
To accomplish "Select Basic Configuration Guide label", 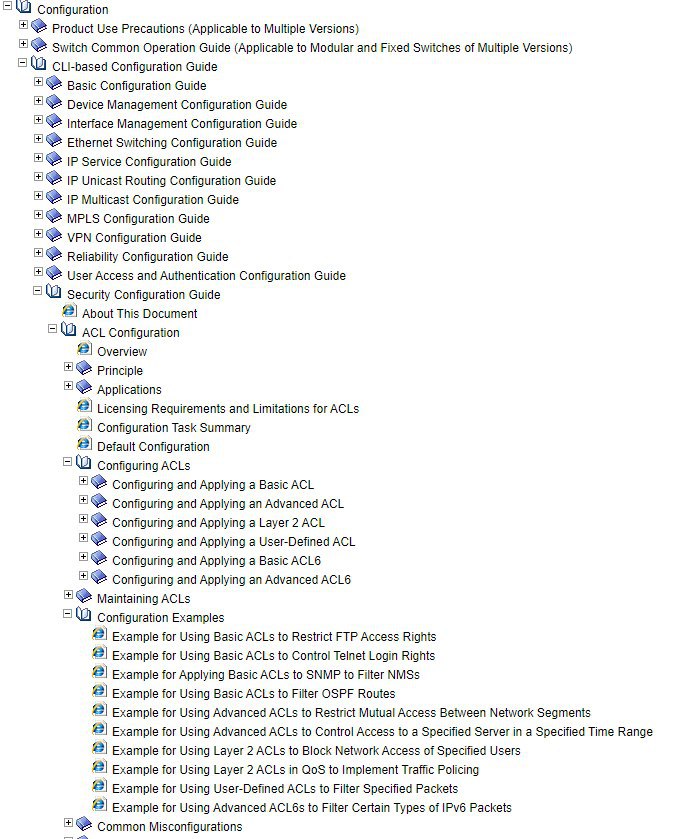I will click(136, 86).
